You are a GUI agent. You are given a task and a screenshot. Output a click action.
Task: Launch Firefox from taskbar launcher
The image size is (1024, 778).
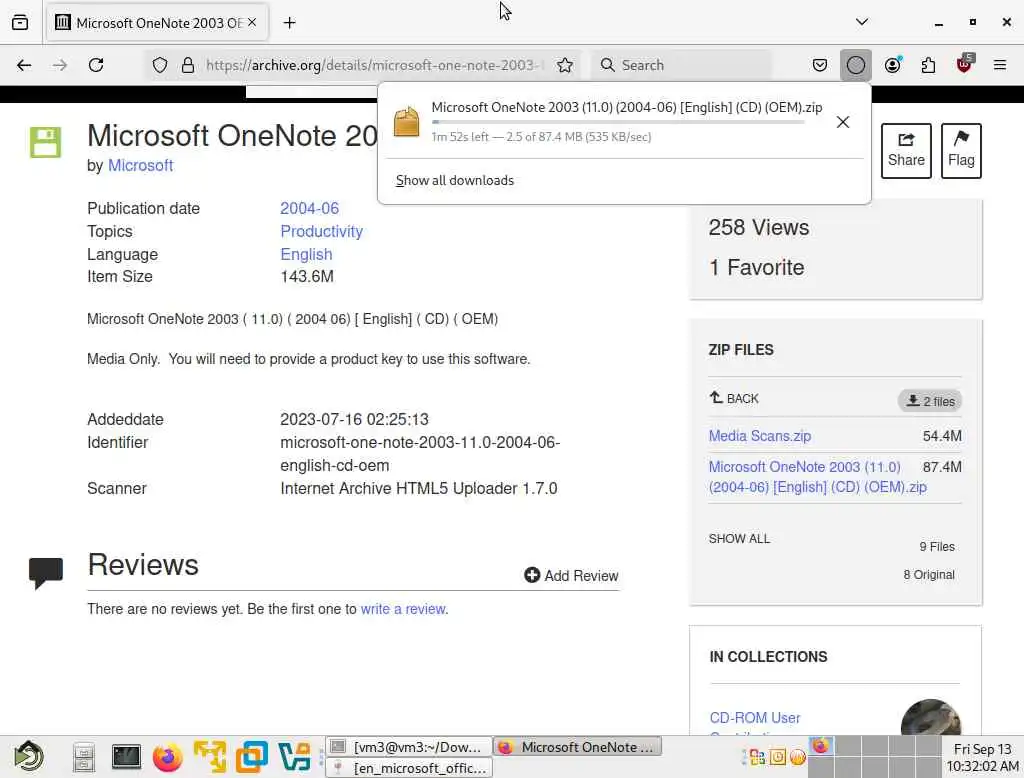(x=168, y=757)
